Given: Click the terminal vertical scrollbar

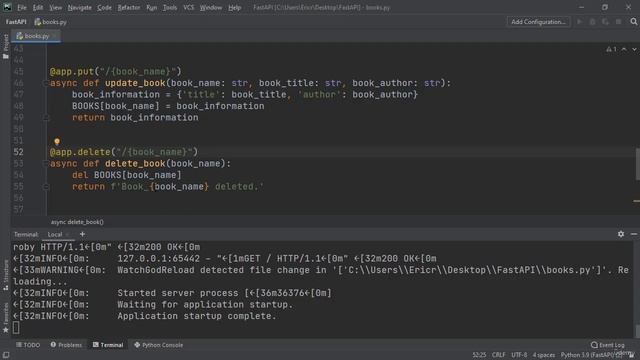Looking at the screenshot, I should click(637, 330).
